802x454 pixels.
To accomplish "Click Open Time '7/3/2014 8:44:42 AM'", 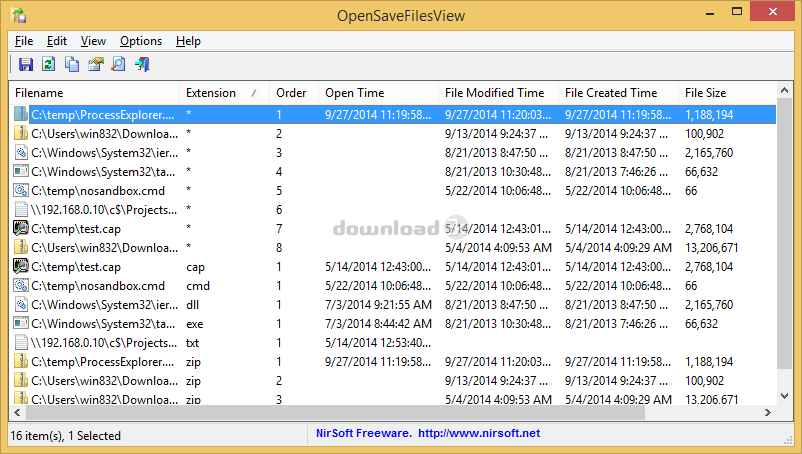I will pyautogui.click(x=378, y=324).
